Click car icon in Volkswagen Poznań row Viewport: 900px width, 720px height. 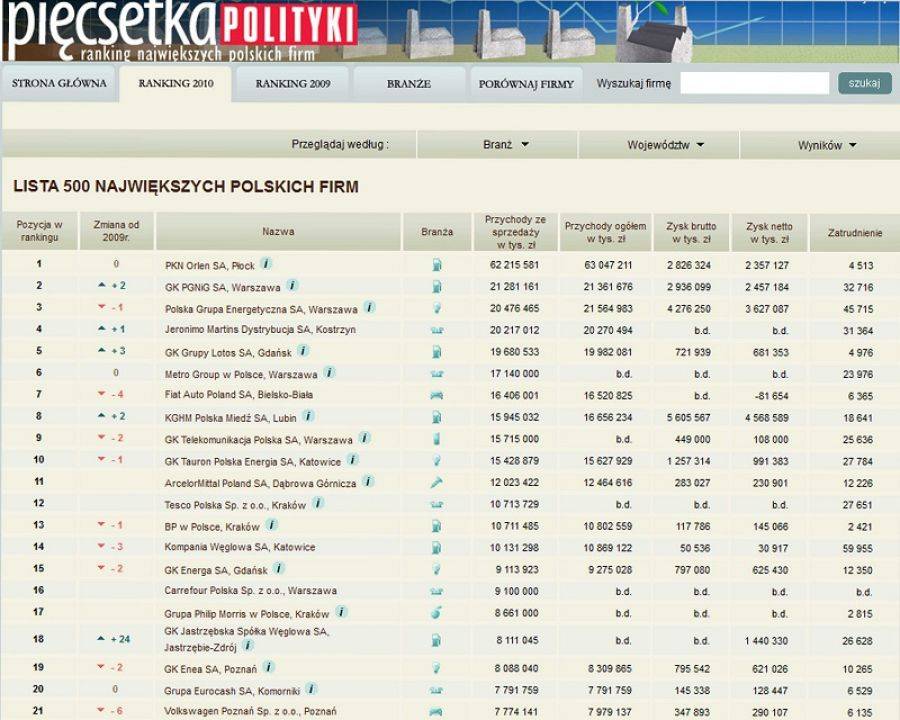[437, 712]
